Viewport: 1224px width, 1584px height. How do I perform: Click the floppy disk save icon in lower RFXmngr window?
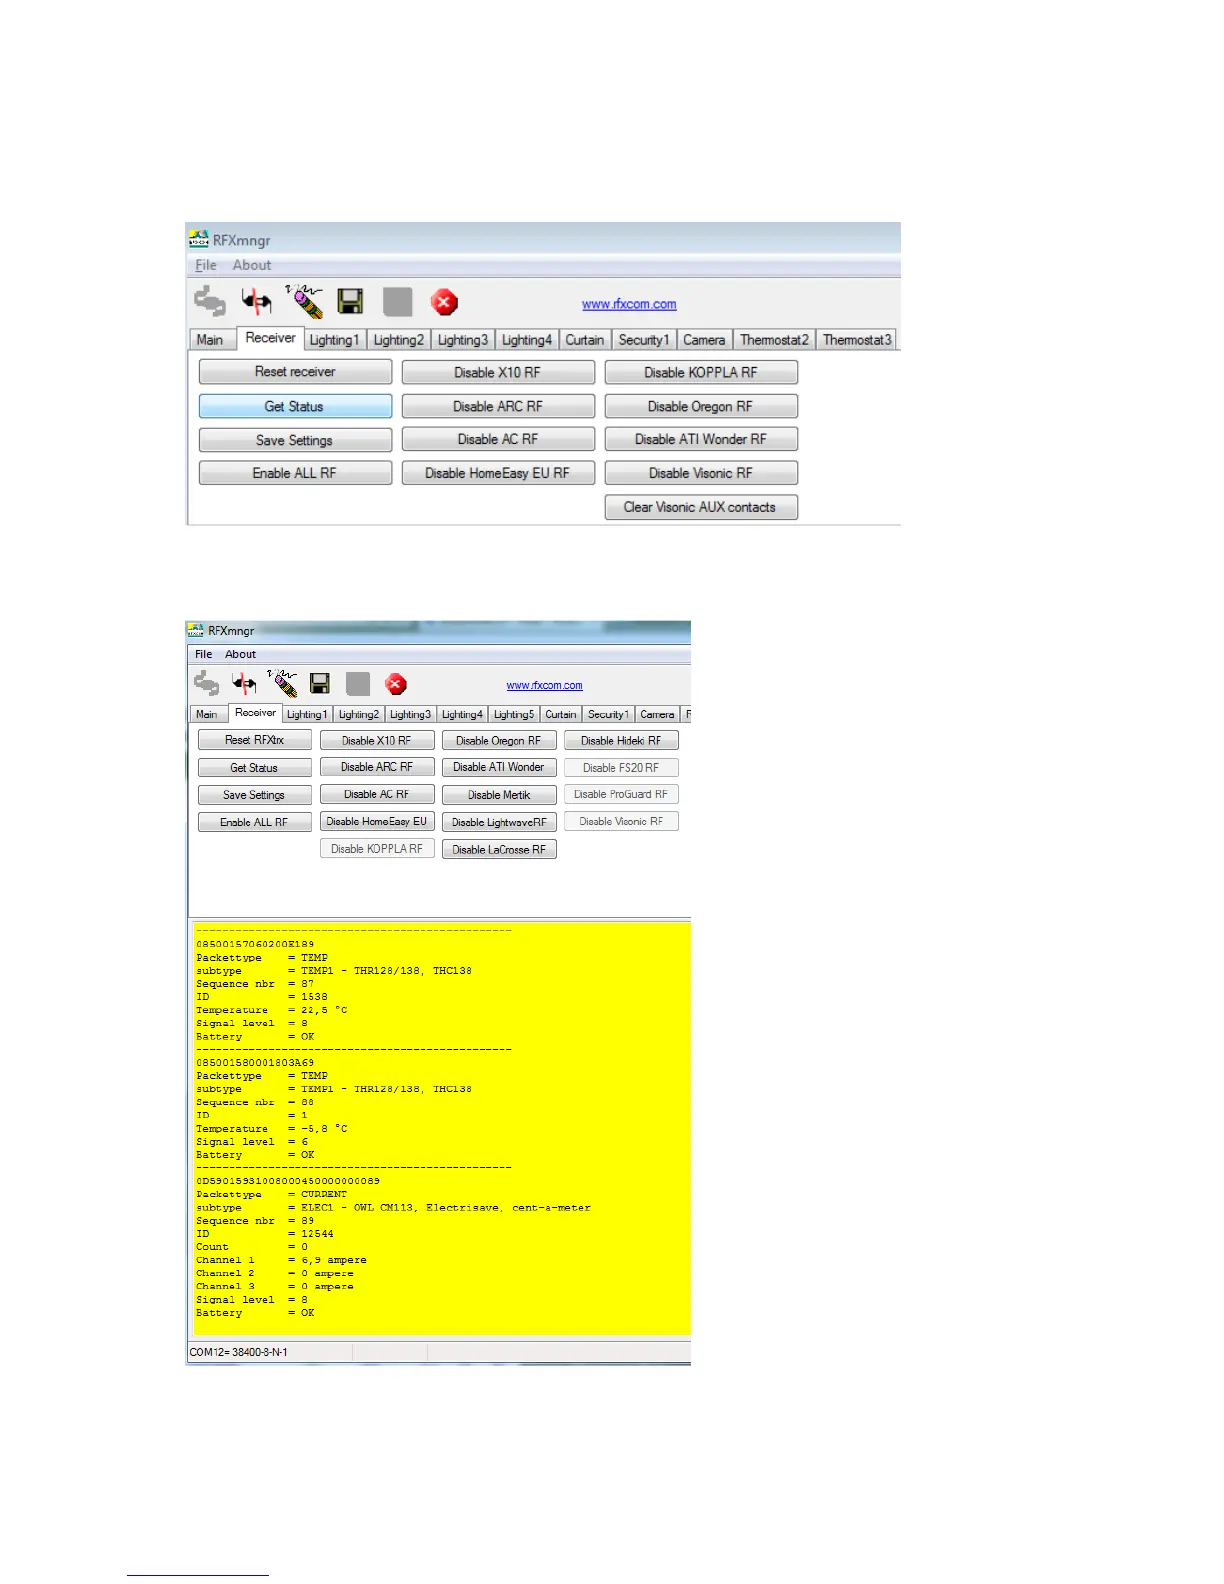(320, 683)
